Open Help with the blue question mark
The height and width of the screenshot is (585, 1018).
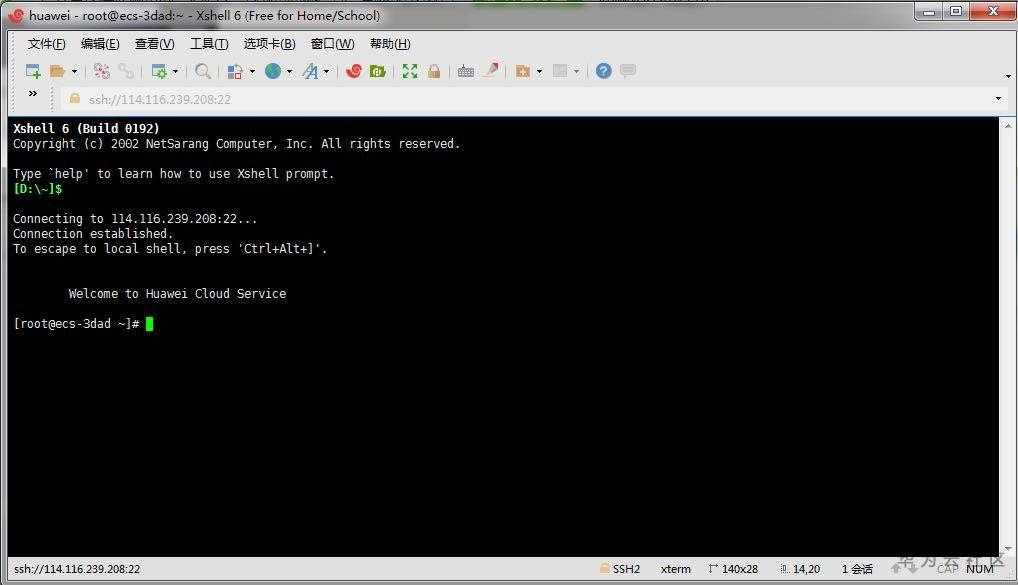[604, 71]
